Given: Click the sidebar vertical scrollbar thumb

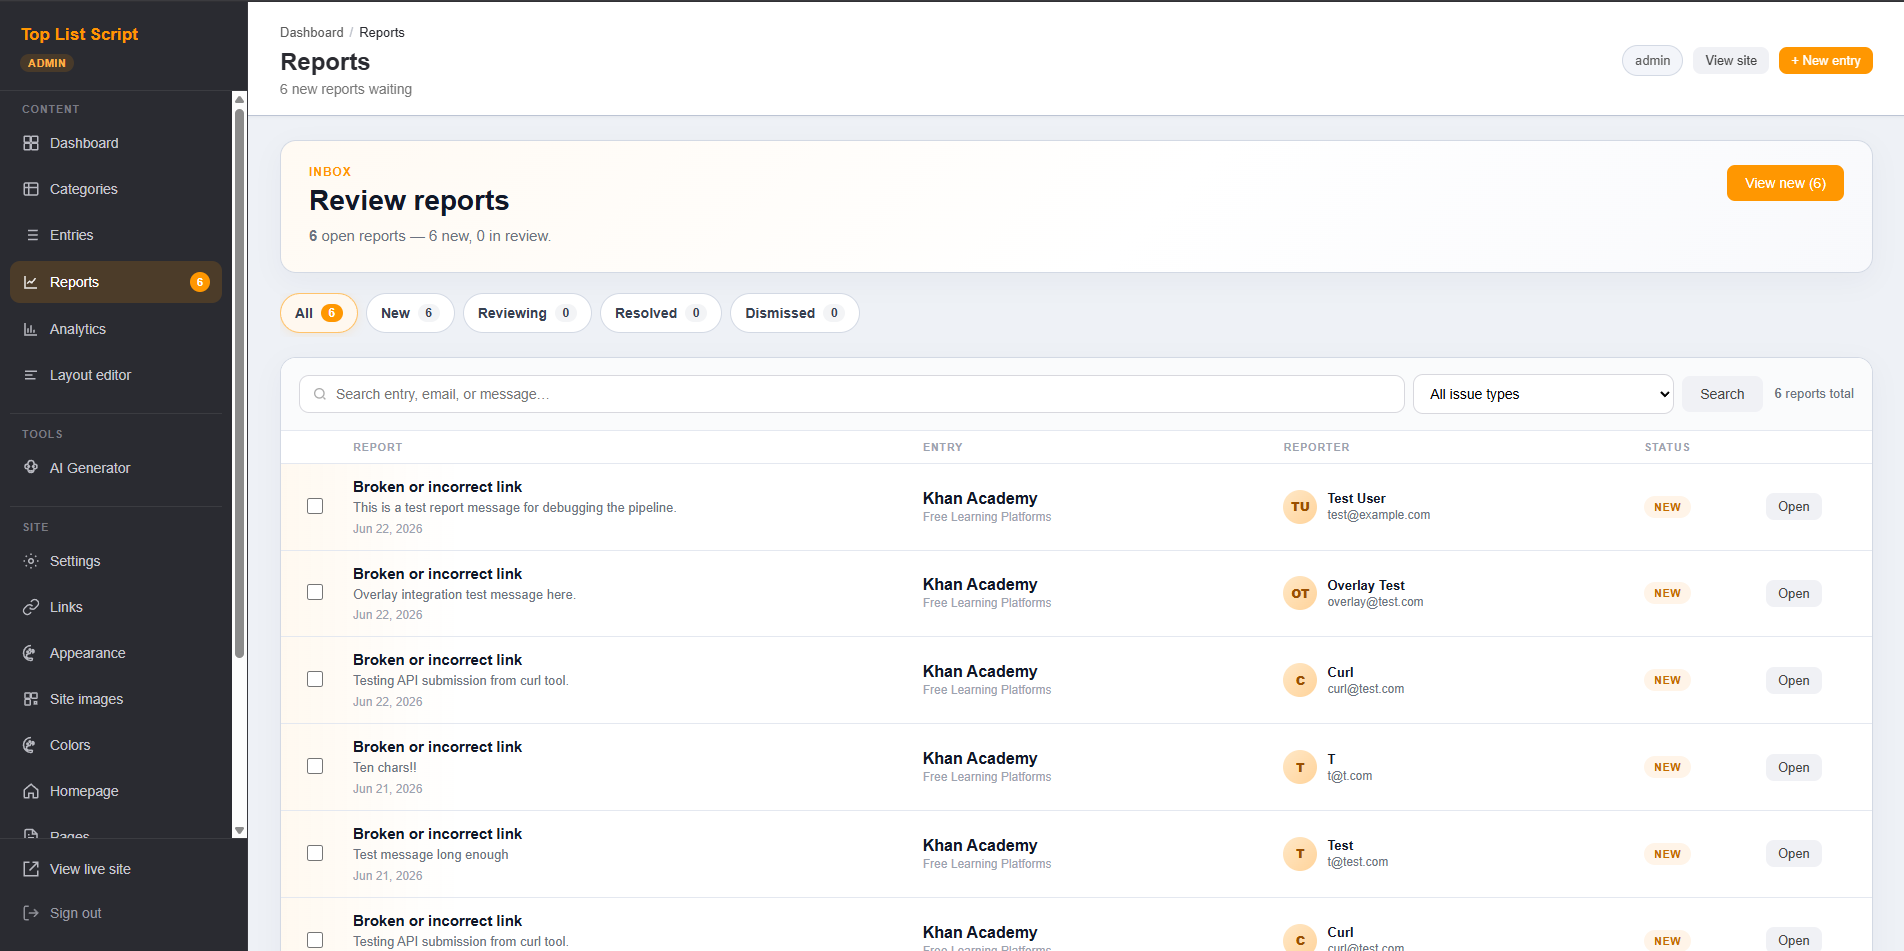Looking at the screenshot, I should [x=240, y=383].
